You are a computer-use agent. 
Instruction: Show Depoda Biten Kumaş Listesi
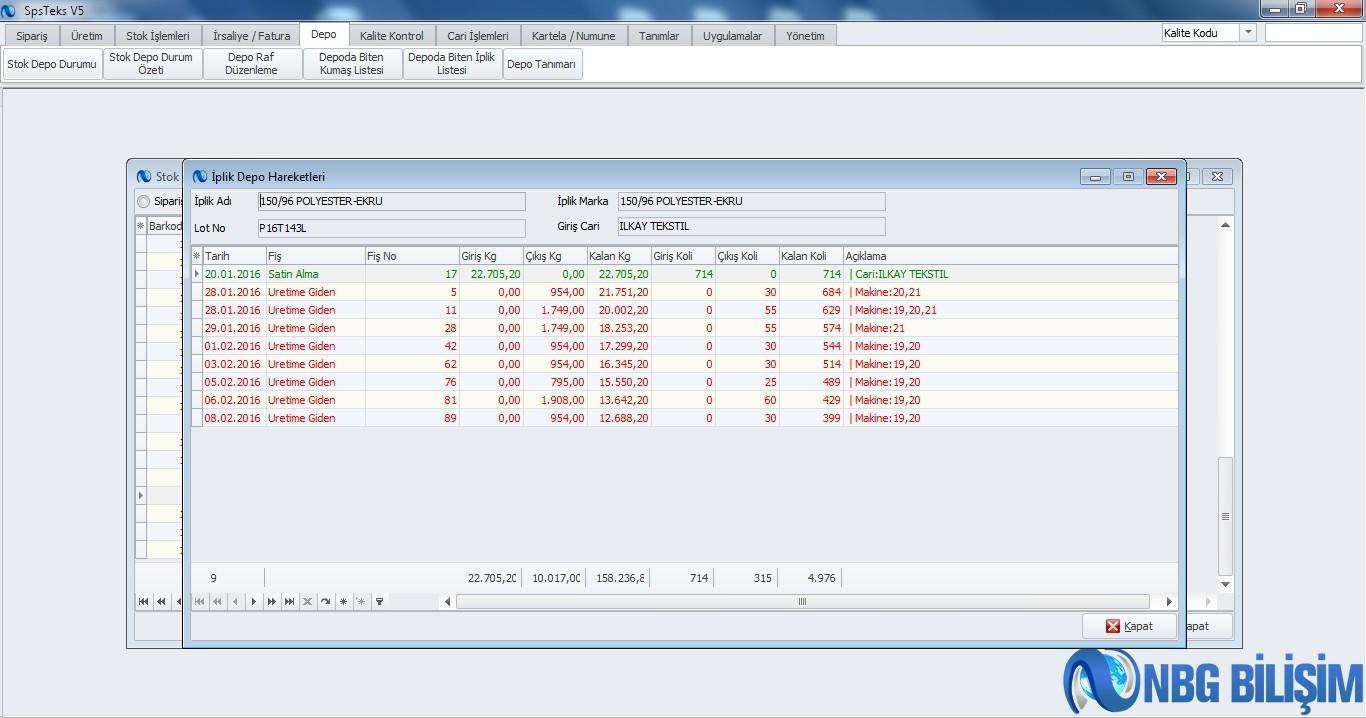(x=352, y=64)
